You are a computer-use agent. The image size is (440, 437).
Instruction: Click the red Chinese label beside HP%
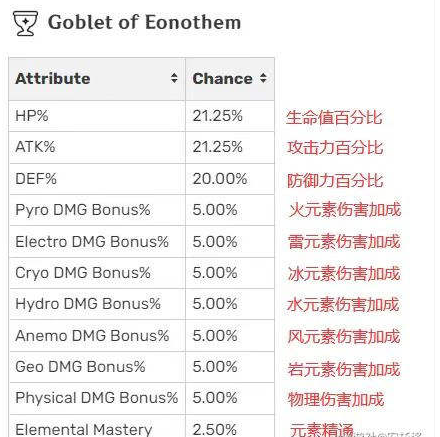click(334, 117)
